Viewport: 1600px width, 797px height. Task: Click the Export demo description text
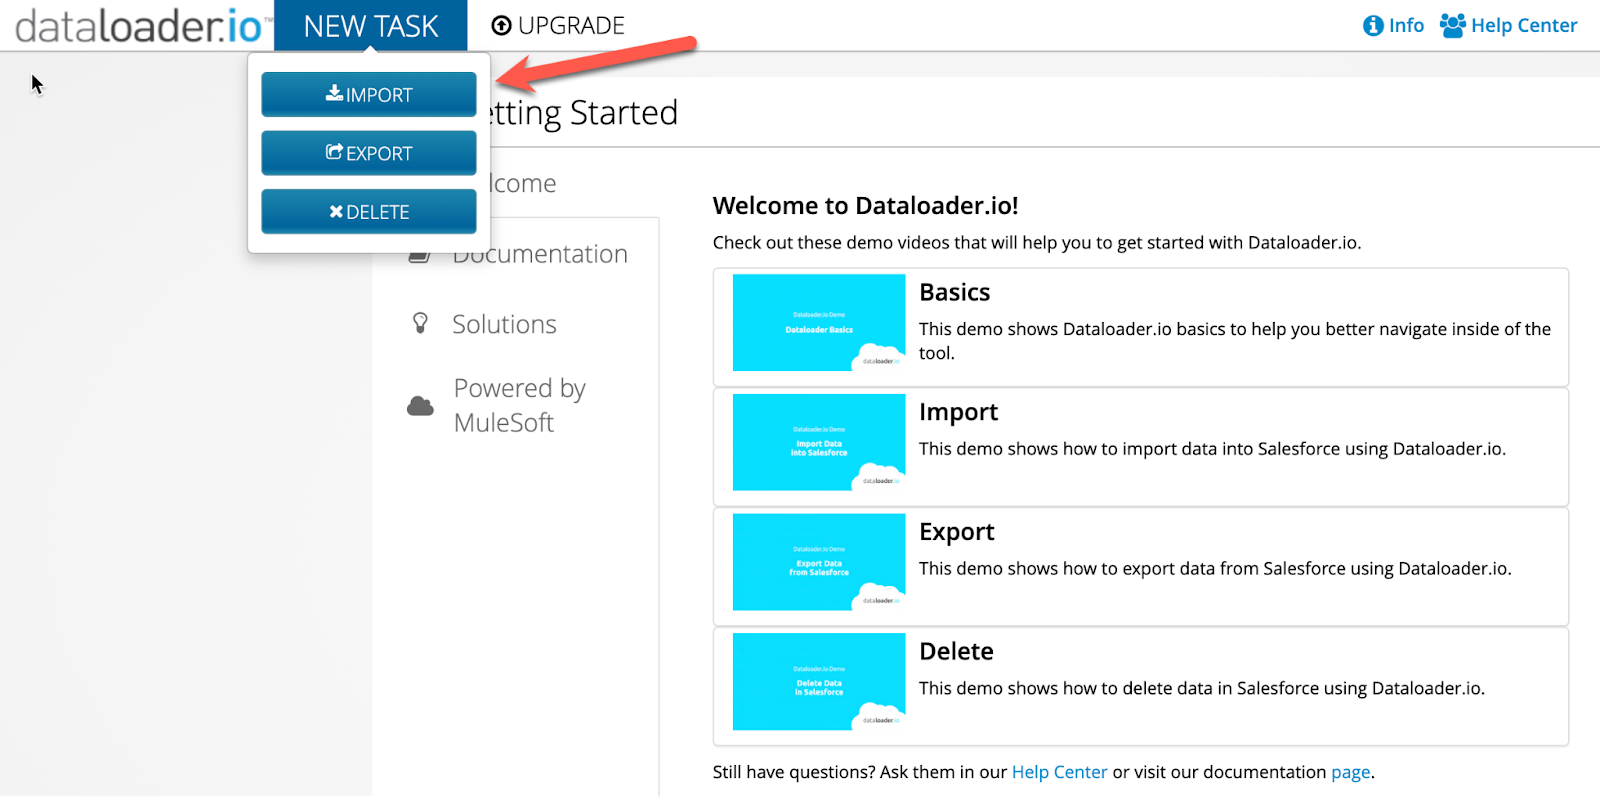pos(1215,568)
